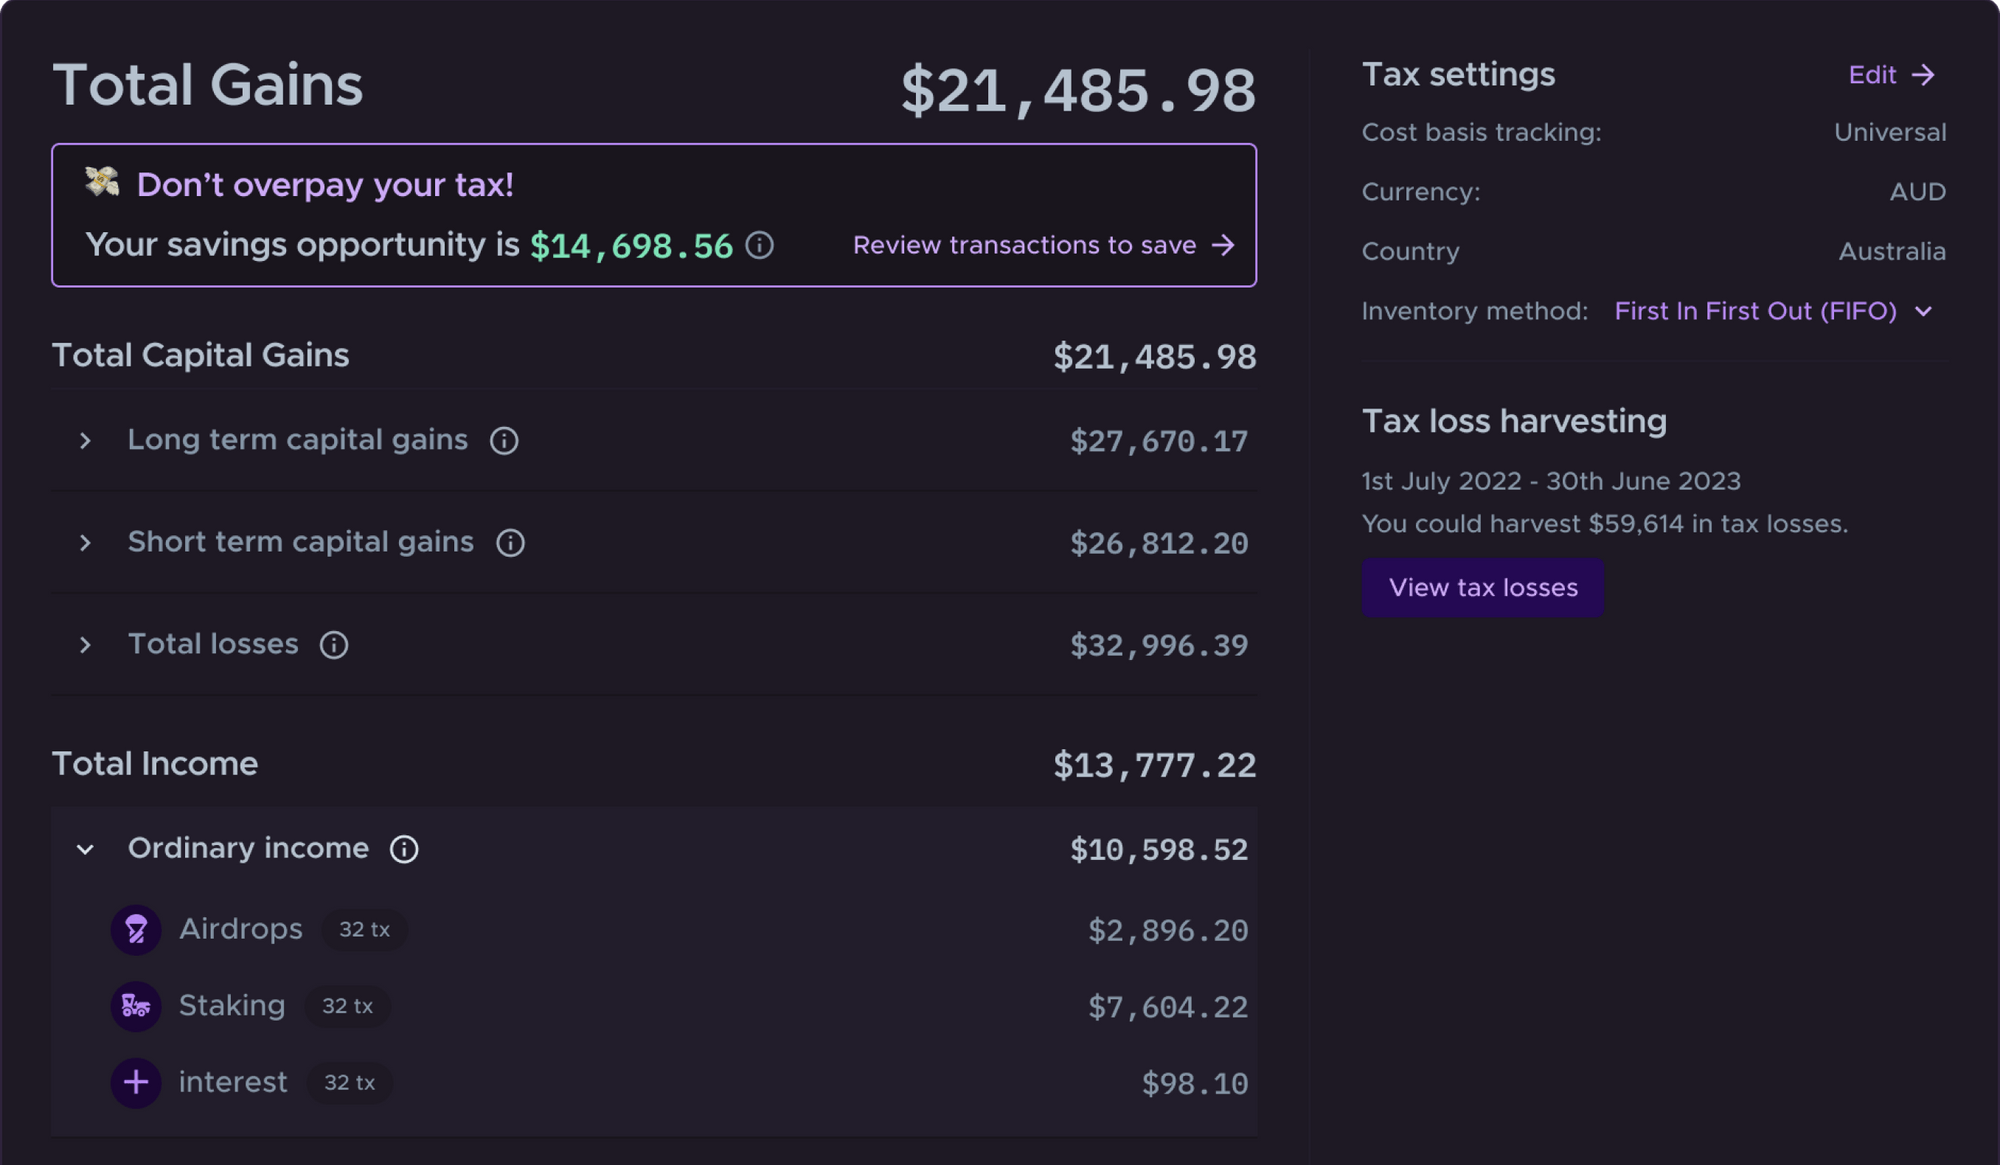This screenshot has height=1165, width=2000.
Task: Click the 32 tx badge for Airdrops
Action: point(364,930)
